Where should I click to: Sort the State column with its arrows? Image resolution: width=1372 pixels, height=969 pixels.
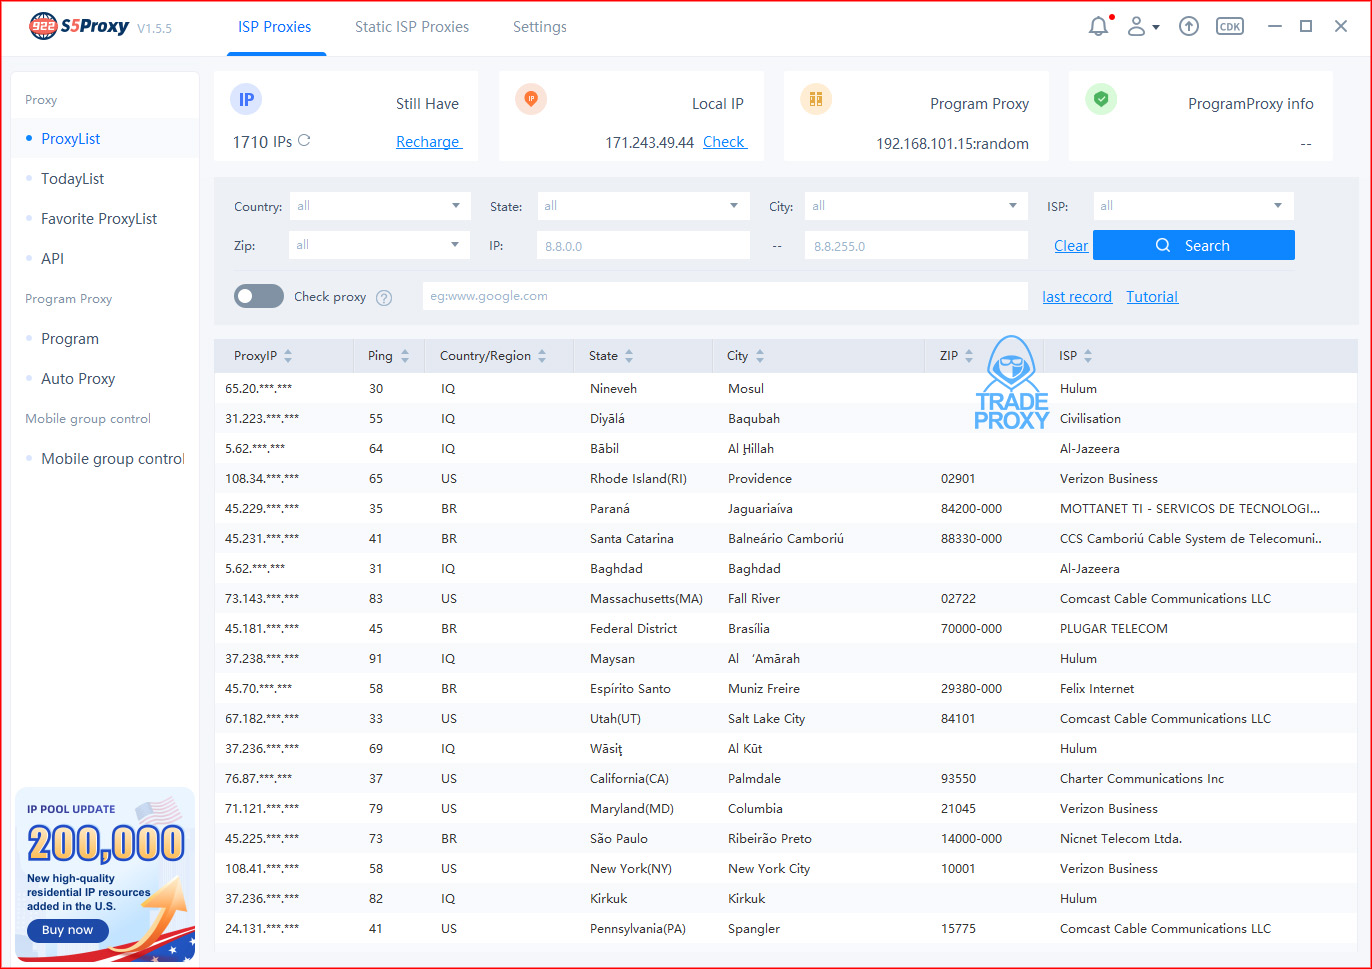click(x=629, y=356)
